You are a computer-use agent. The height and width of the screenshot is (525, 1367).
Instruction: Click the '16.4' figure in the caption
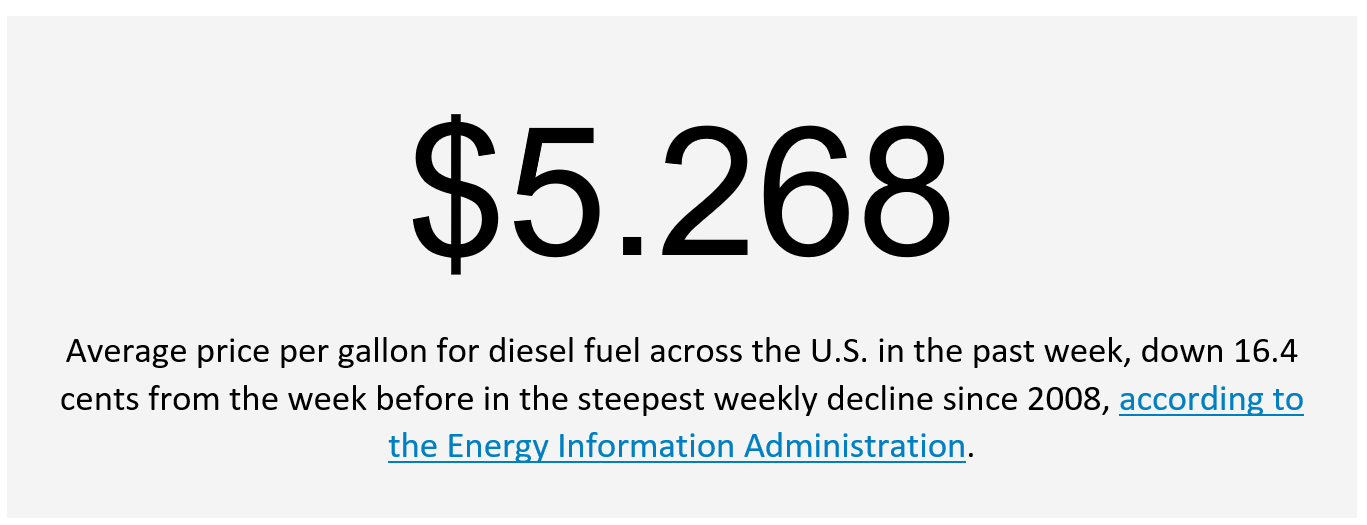click(x=1264, y=351)
